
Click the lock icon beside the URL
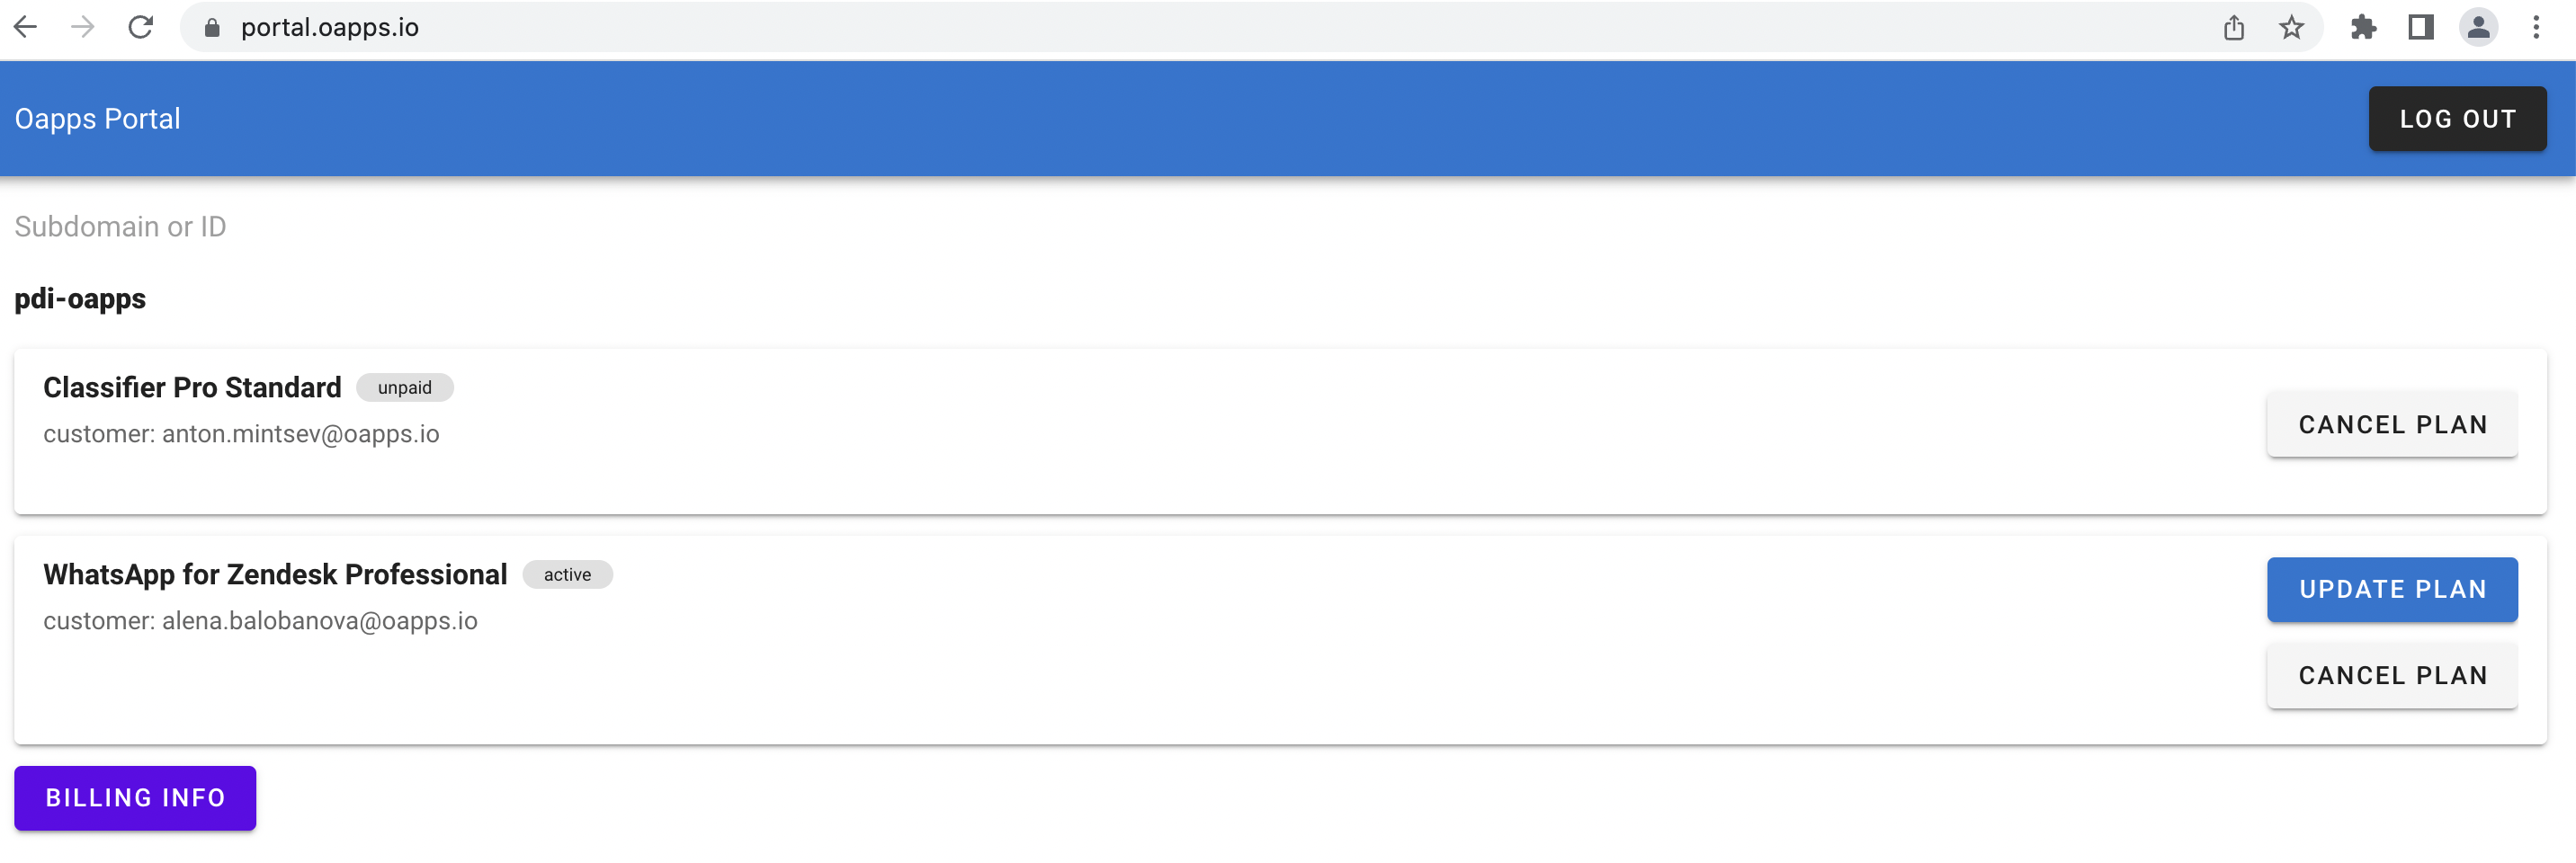212,28
